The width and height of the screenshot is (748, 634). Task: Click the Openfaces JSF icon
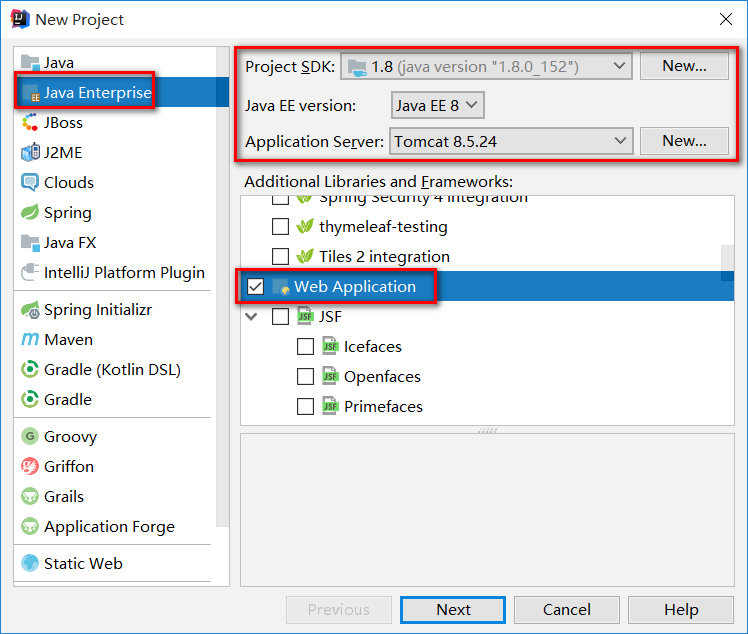(x=330, y=376)
